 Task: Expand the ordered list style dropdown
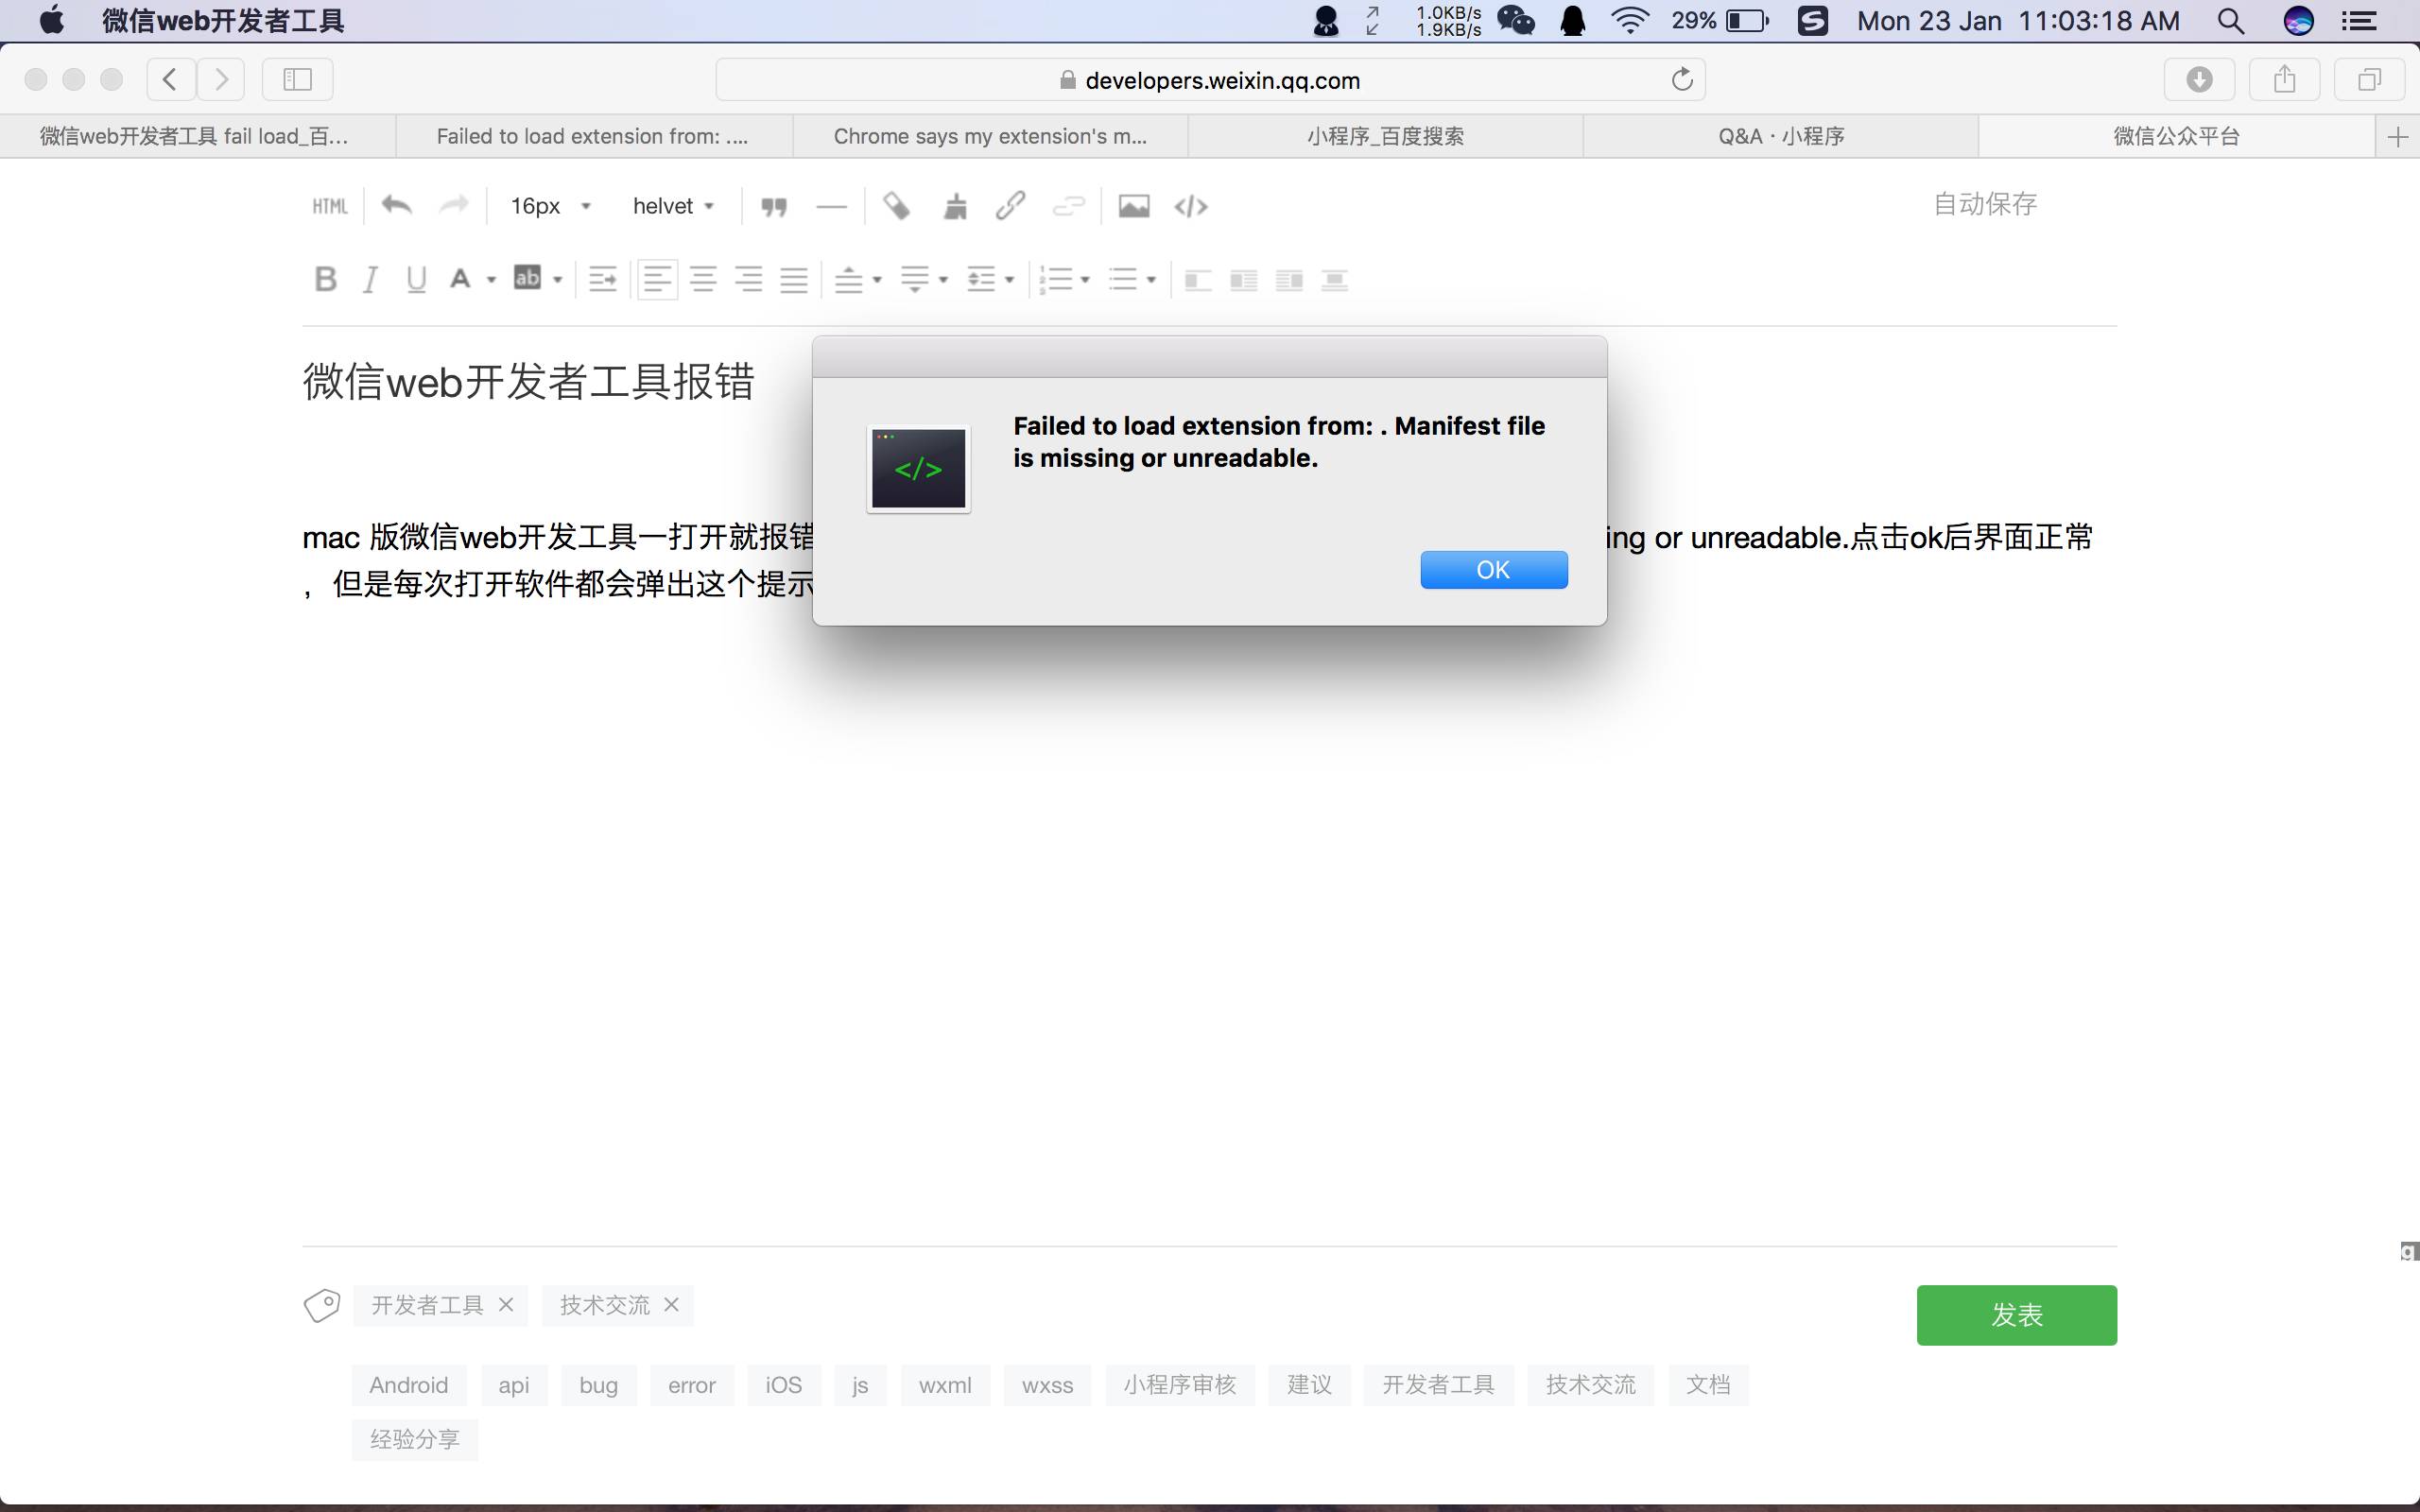pos(1085,280)
